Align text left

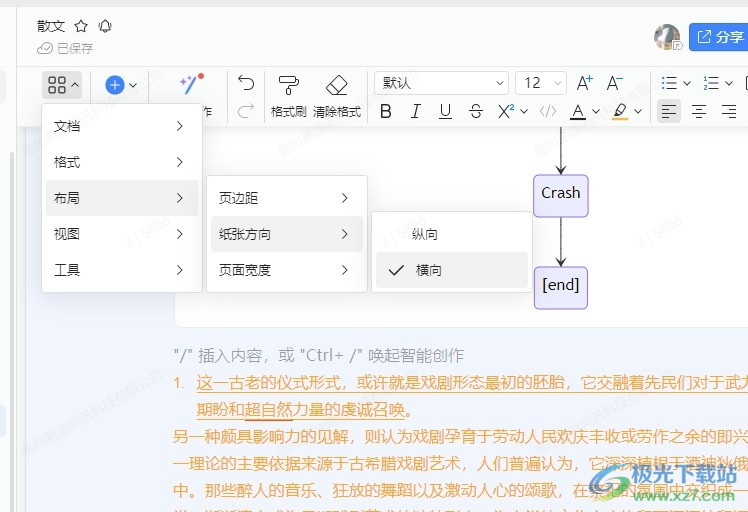coord(669,112)
